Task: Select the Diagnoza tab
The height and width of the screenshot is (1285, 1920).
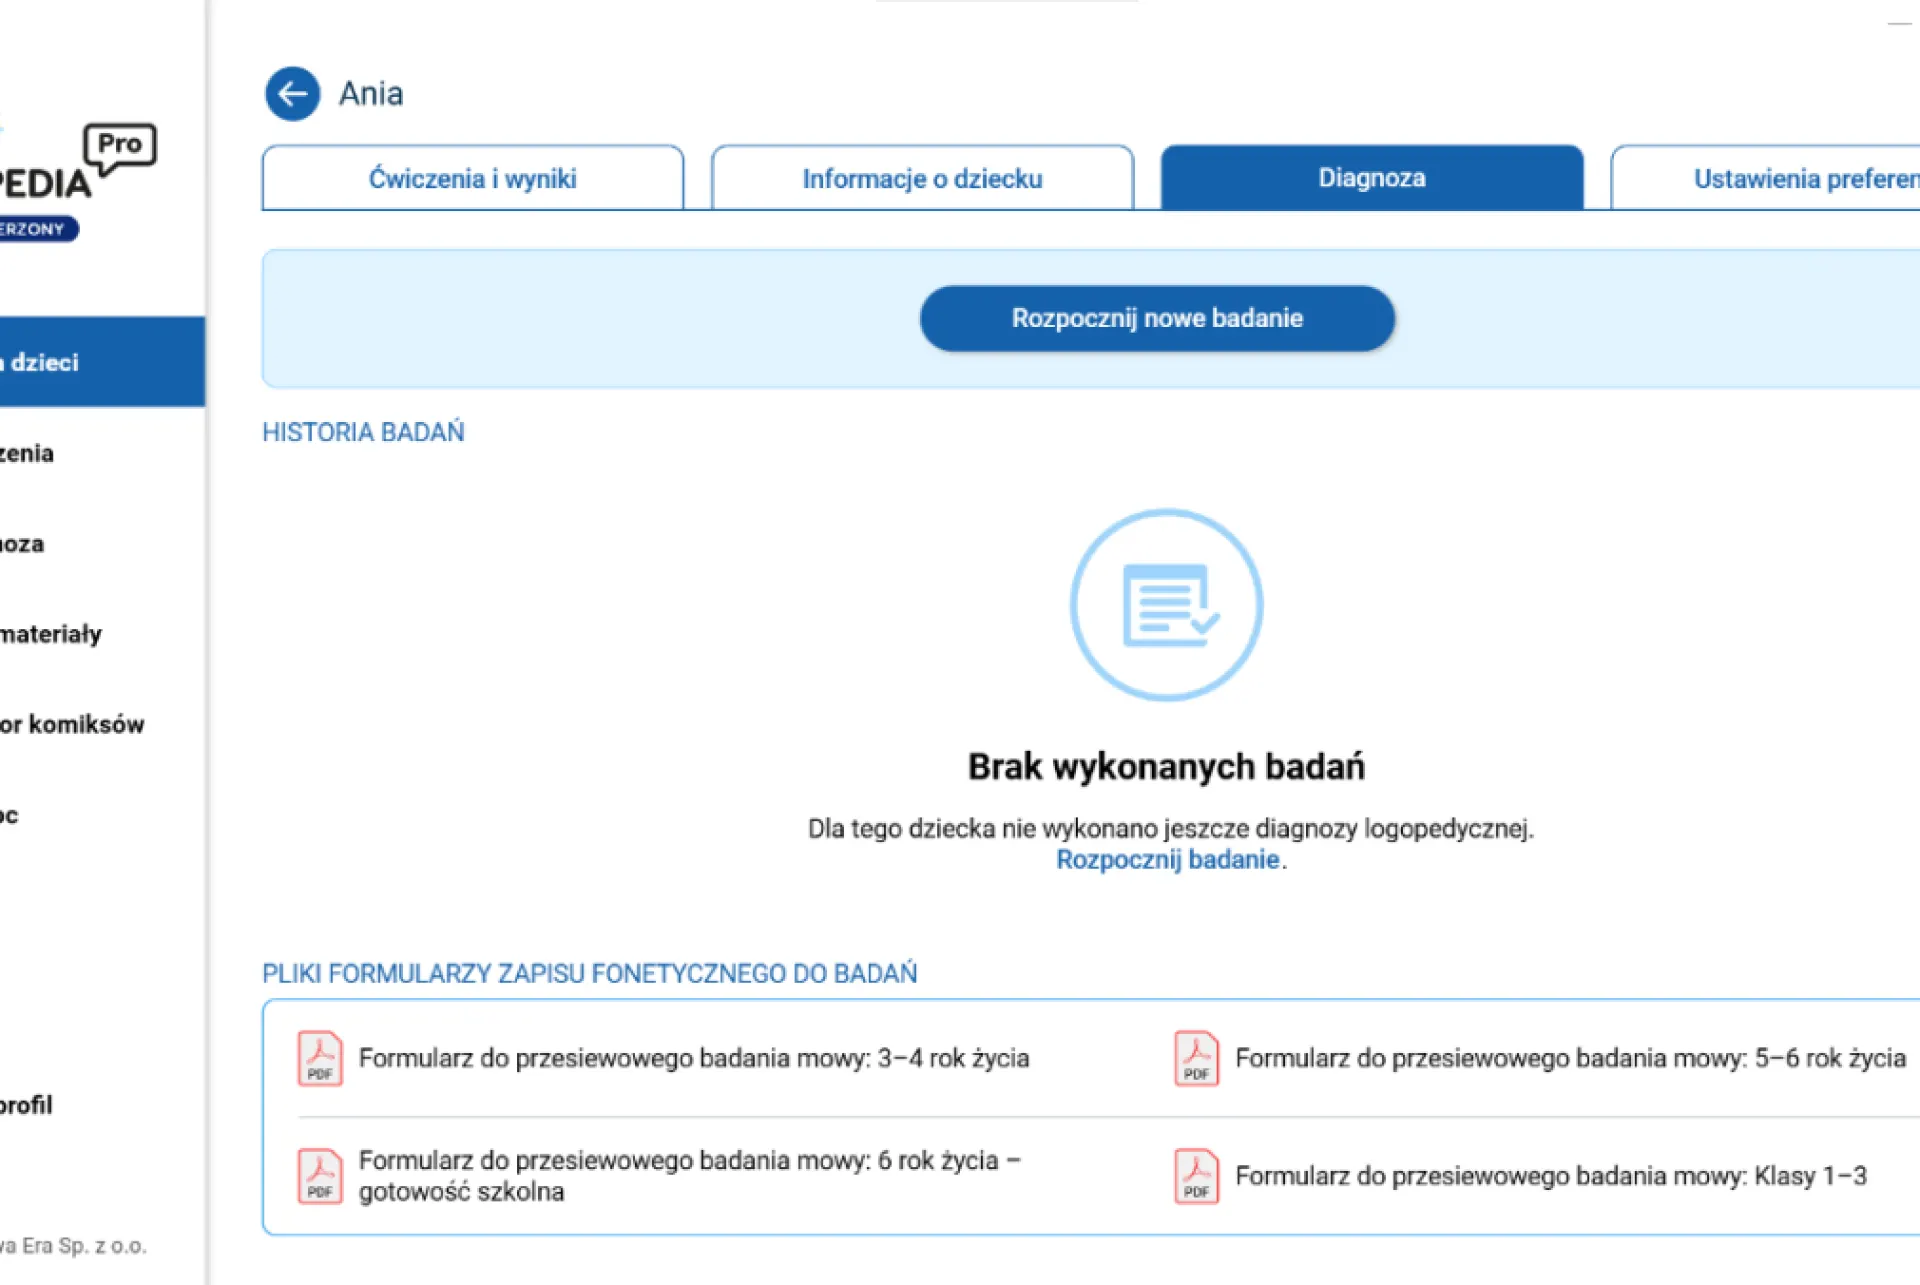Action: pos(1371,178)
